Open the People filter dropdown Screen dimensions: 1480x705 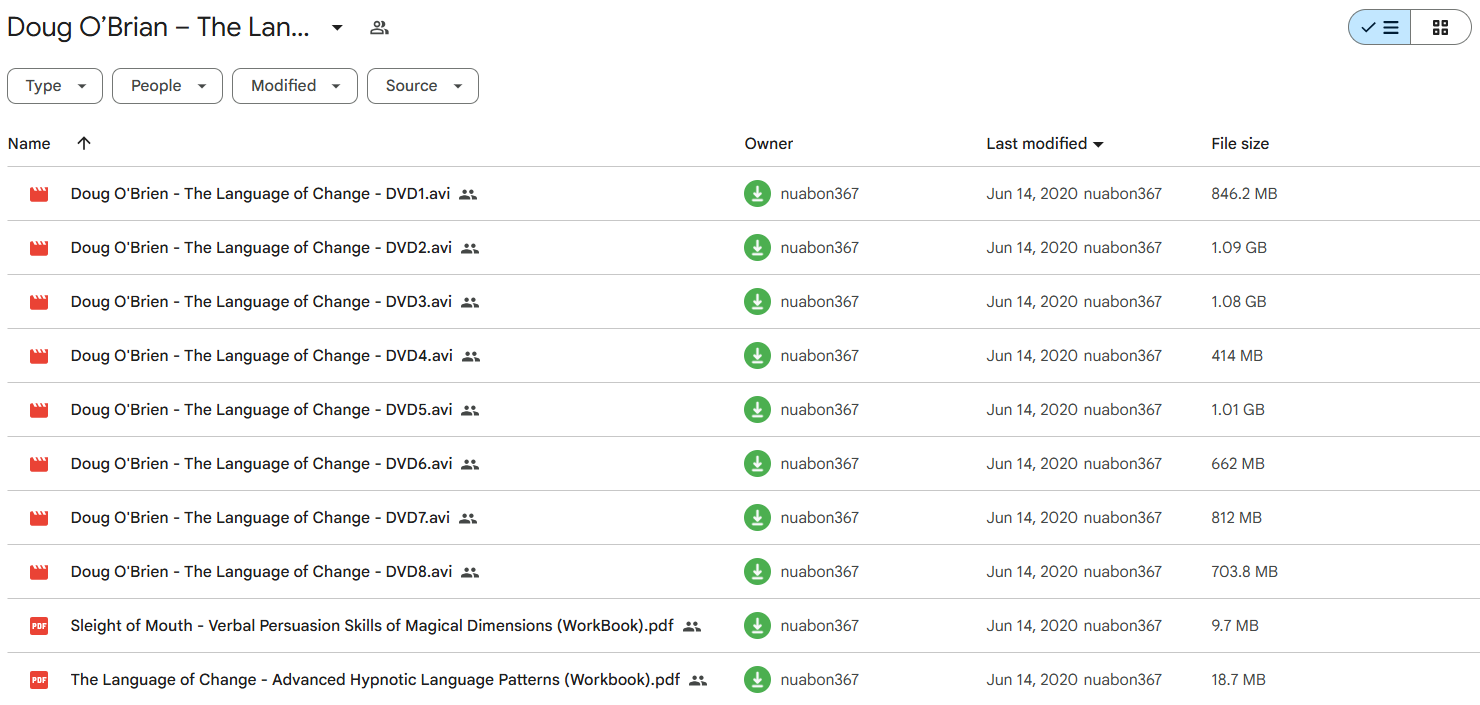click(167, 86)
